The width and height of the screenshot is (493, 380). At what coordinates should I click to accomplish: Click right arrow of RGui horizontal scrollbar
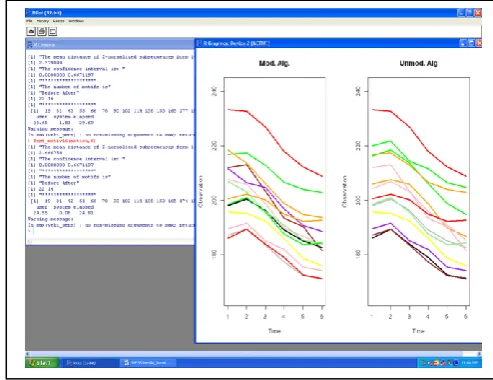479,354
